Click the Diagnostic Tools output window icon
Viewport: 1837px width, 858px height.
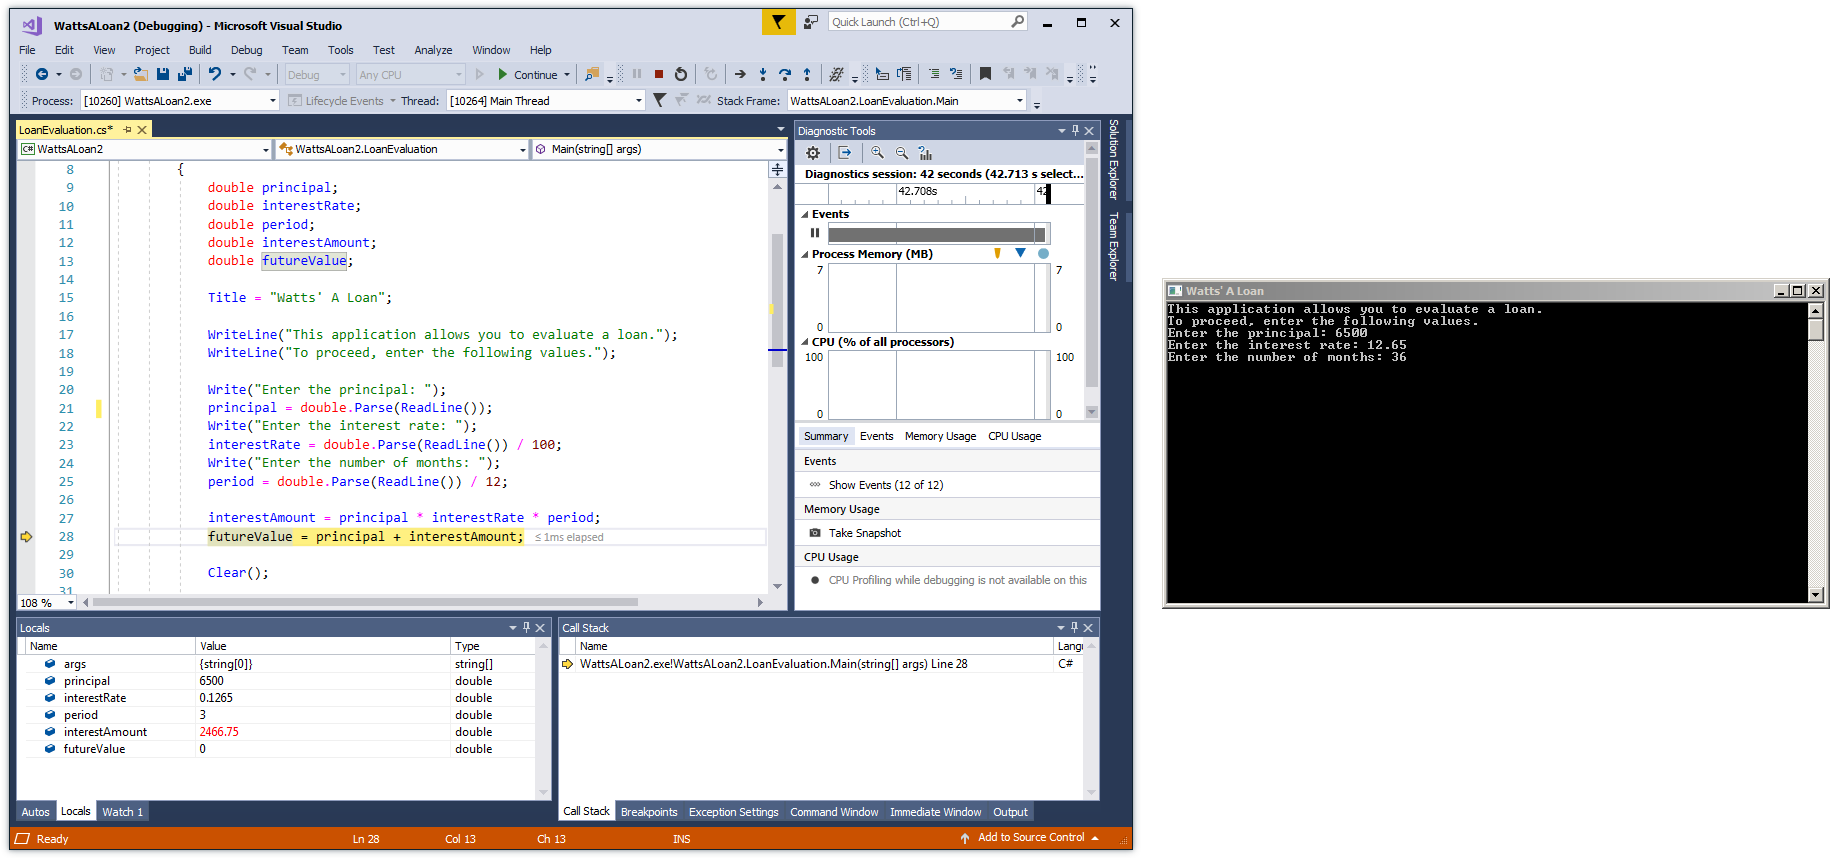coord(845,153)
